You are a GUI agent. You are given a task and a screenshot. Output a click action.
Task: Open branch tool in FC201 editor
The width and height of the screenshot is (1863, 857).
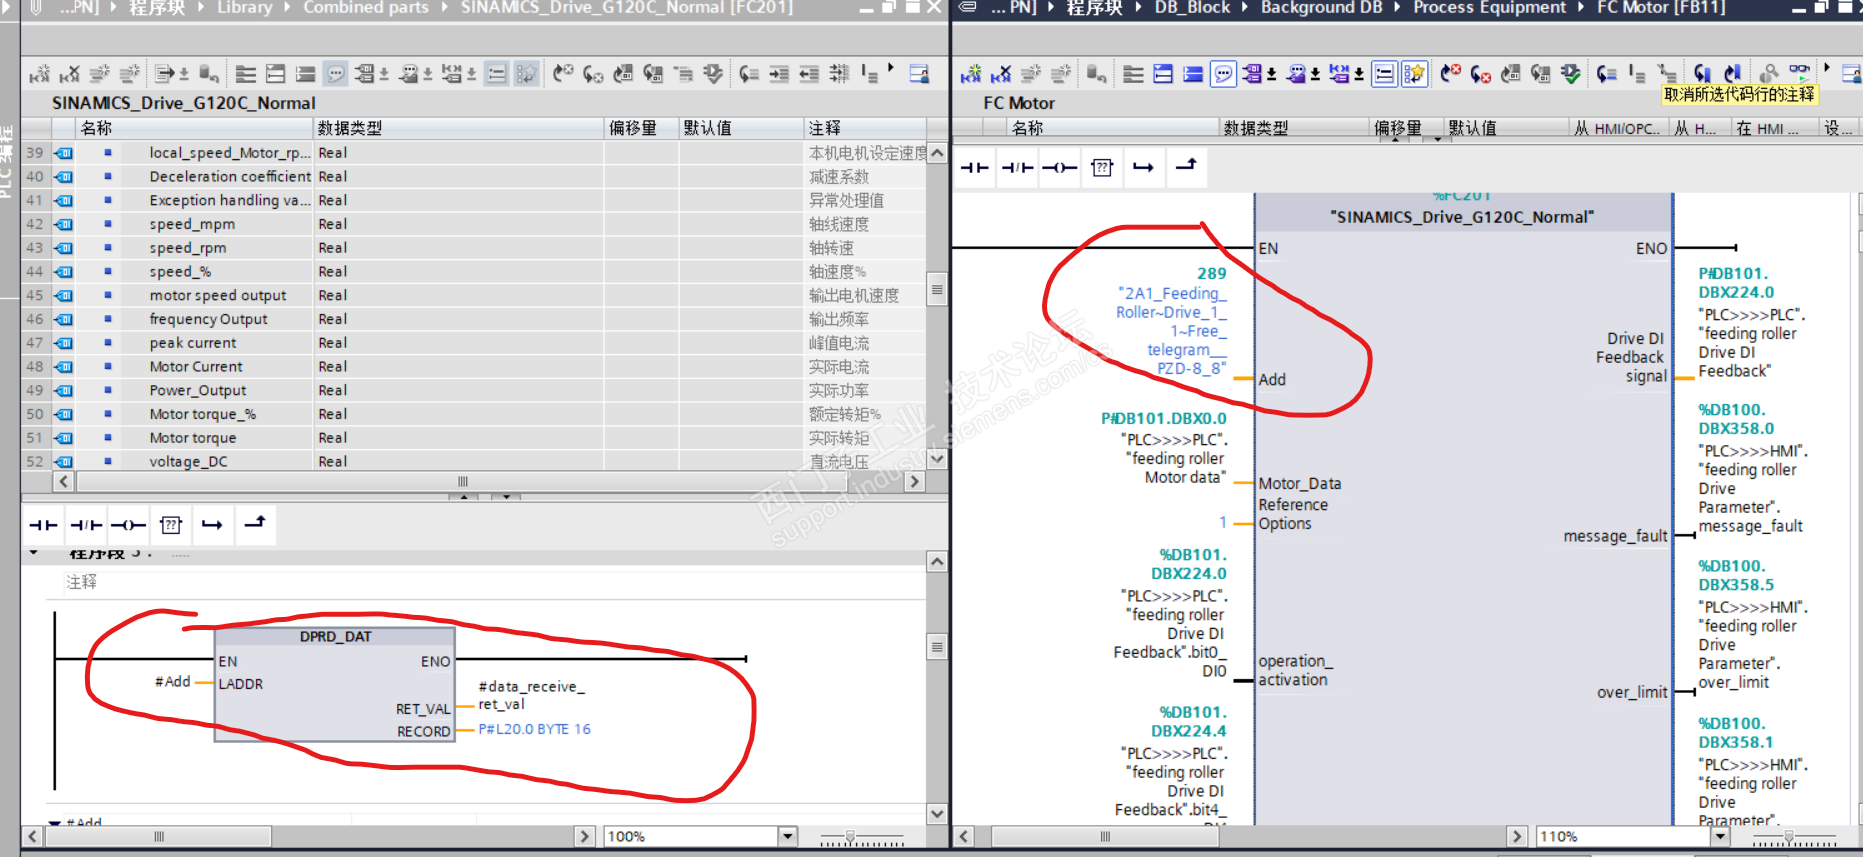(x=212, y=525)
